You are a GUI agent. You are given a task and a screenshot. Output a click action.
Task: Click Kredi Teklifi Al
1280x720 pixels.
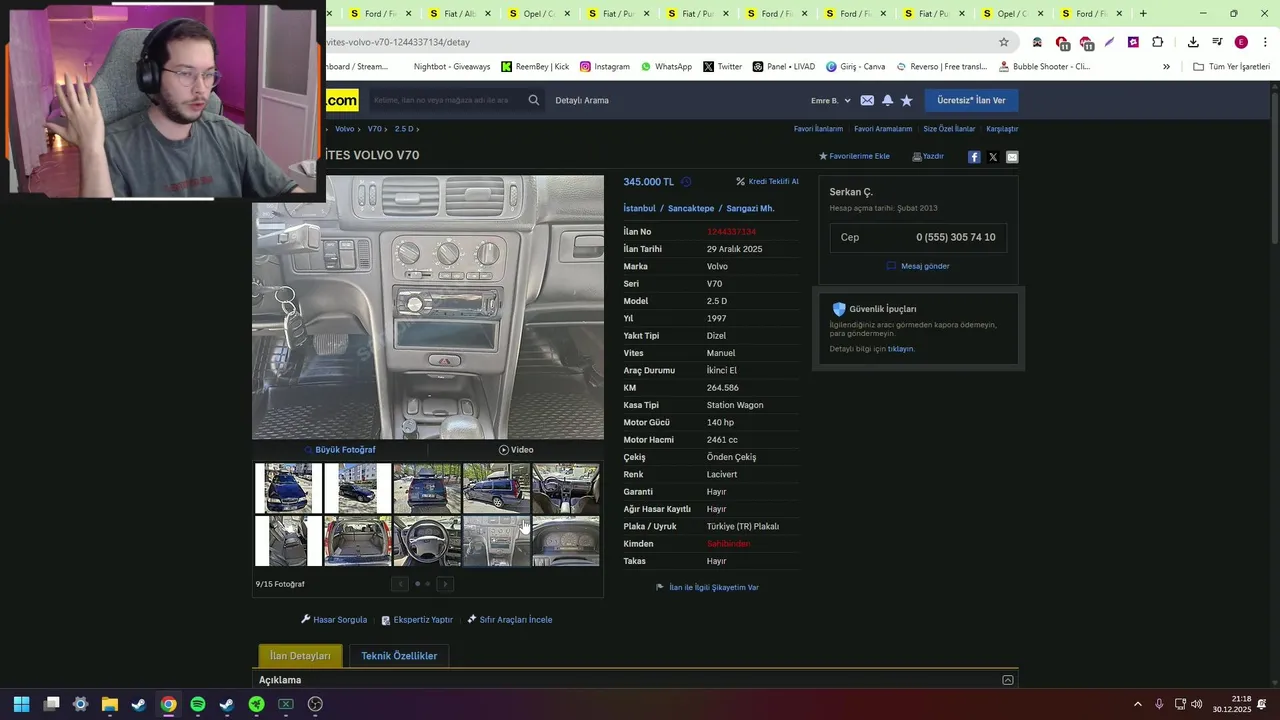point(767,182)
